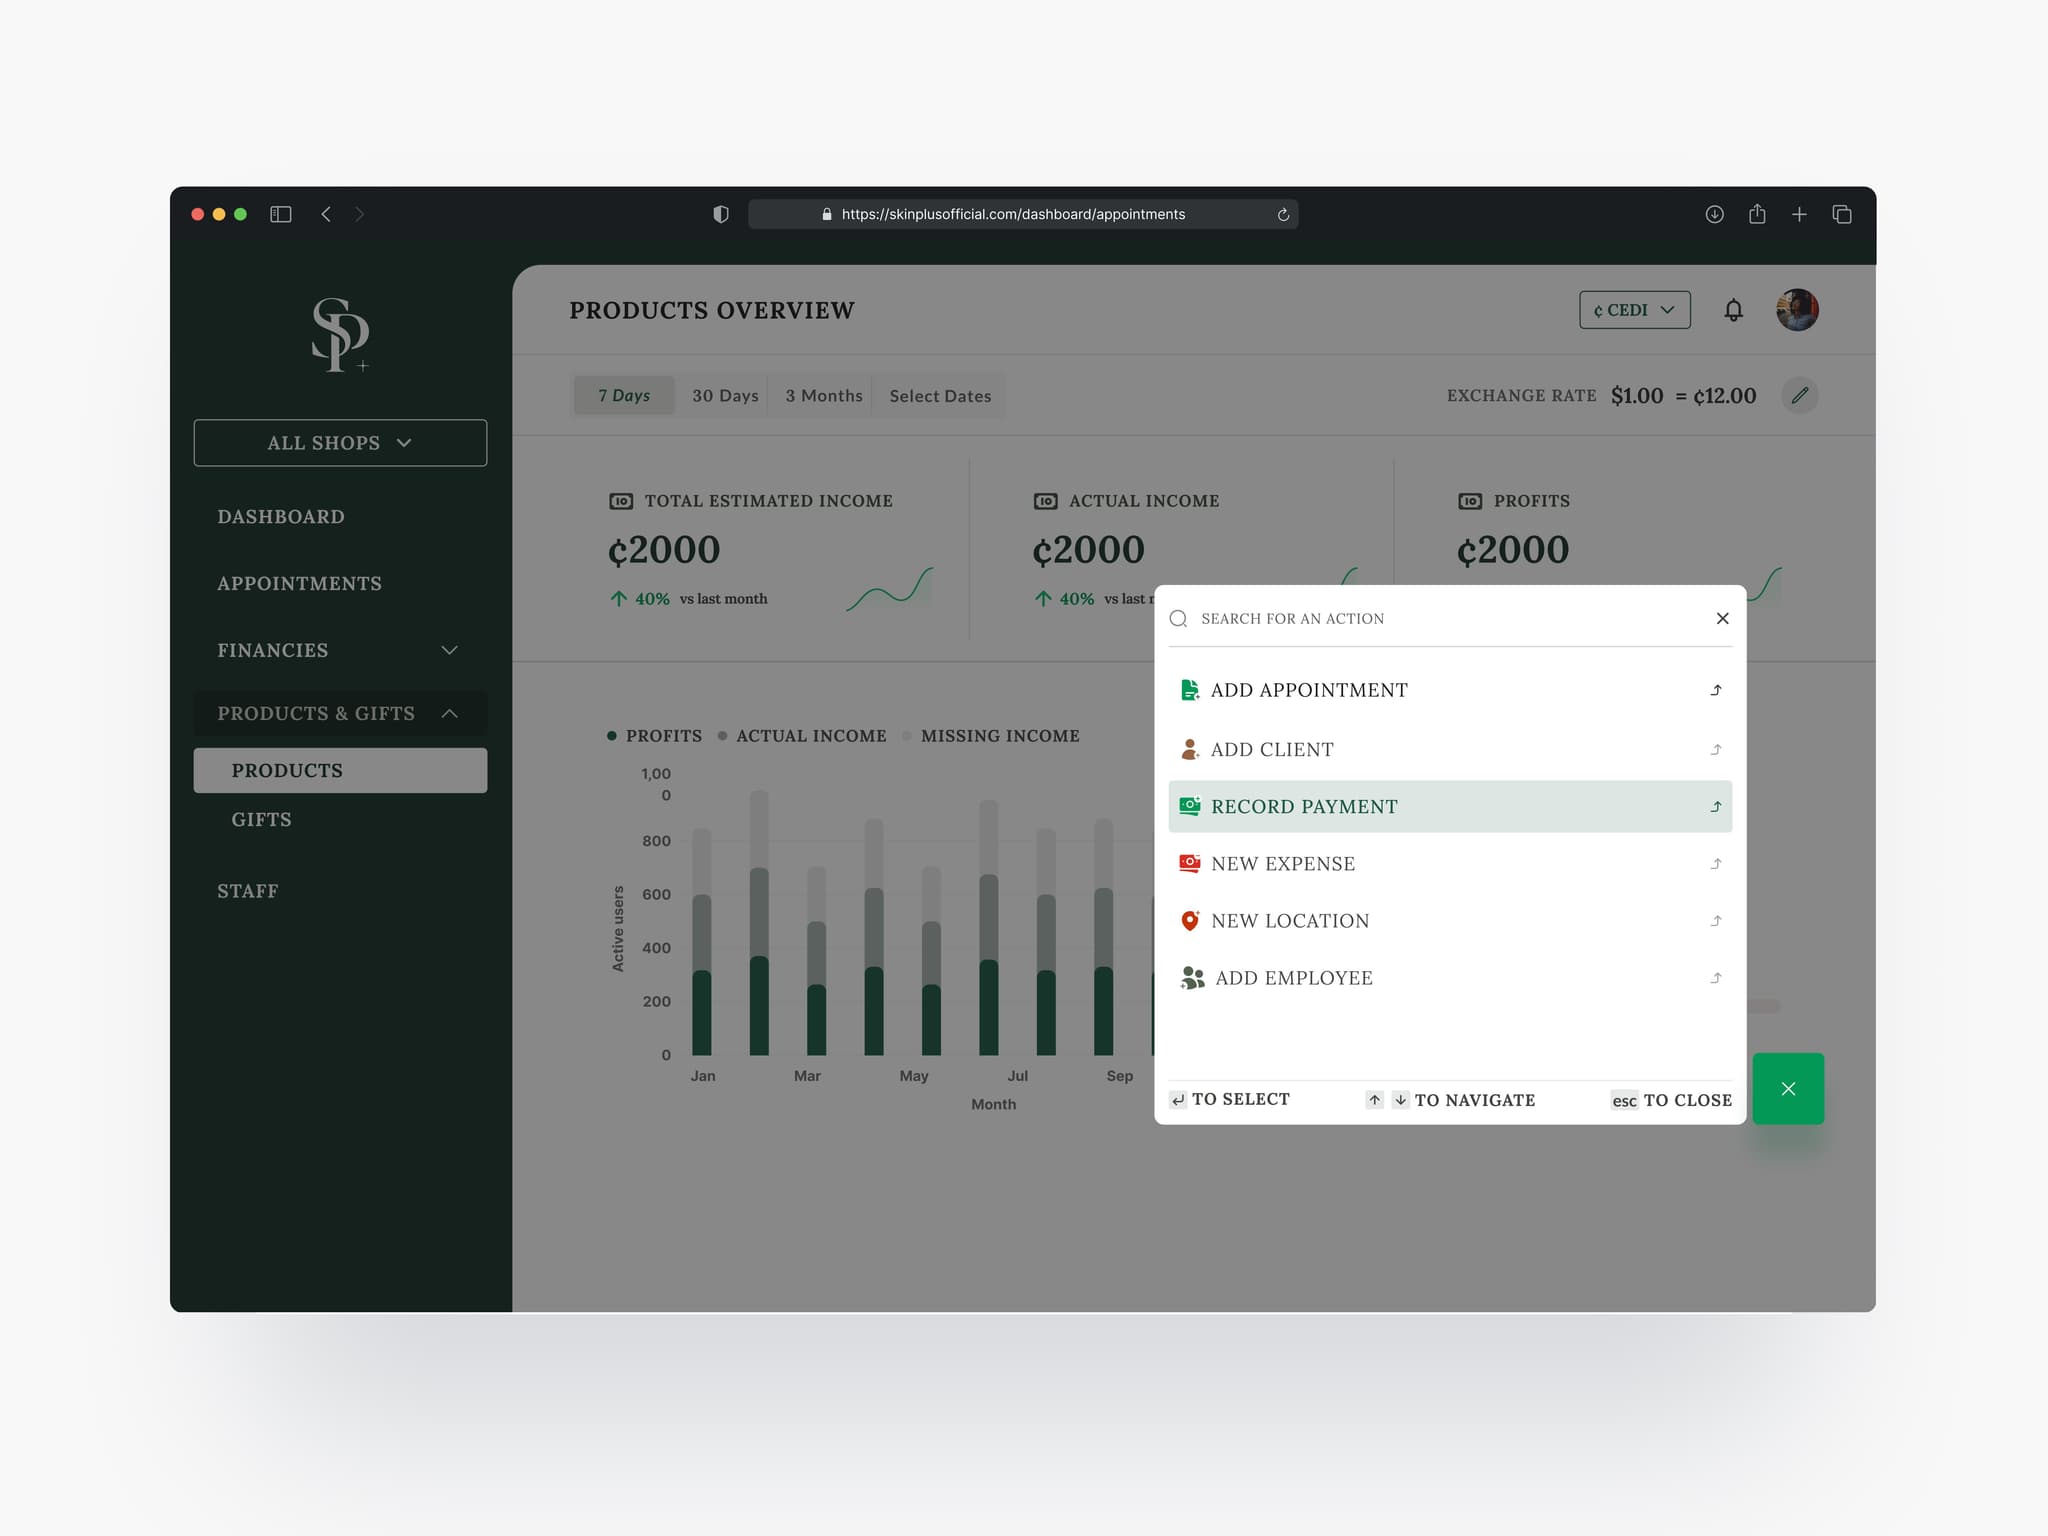The width and height of the screenshot is (2048, 1536).
Task: Reload page from address bar icon
Action: pos(1283,215)
